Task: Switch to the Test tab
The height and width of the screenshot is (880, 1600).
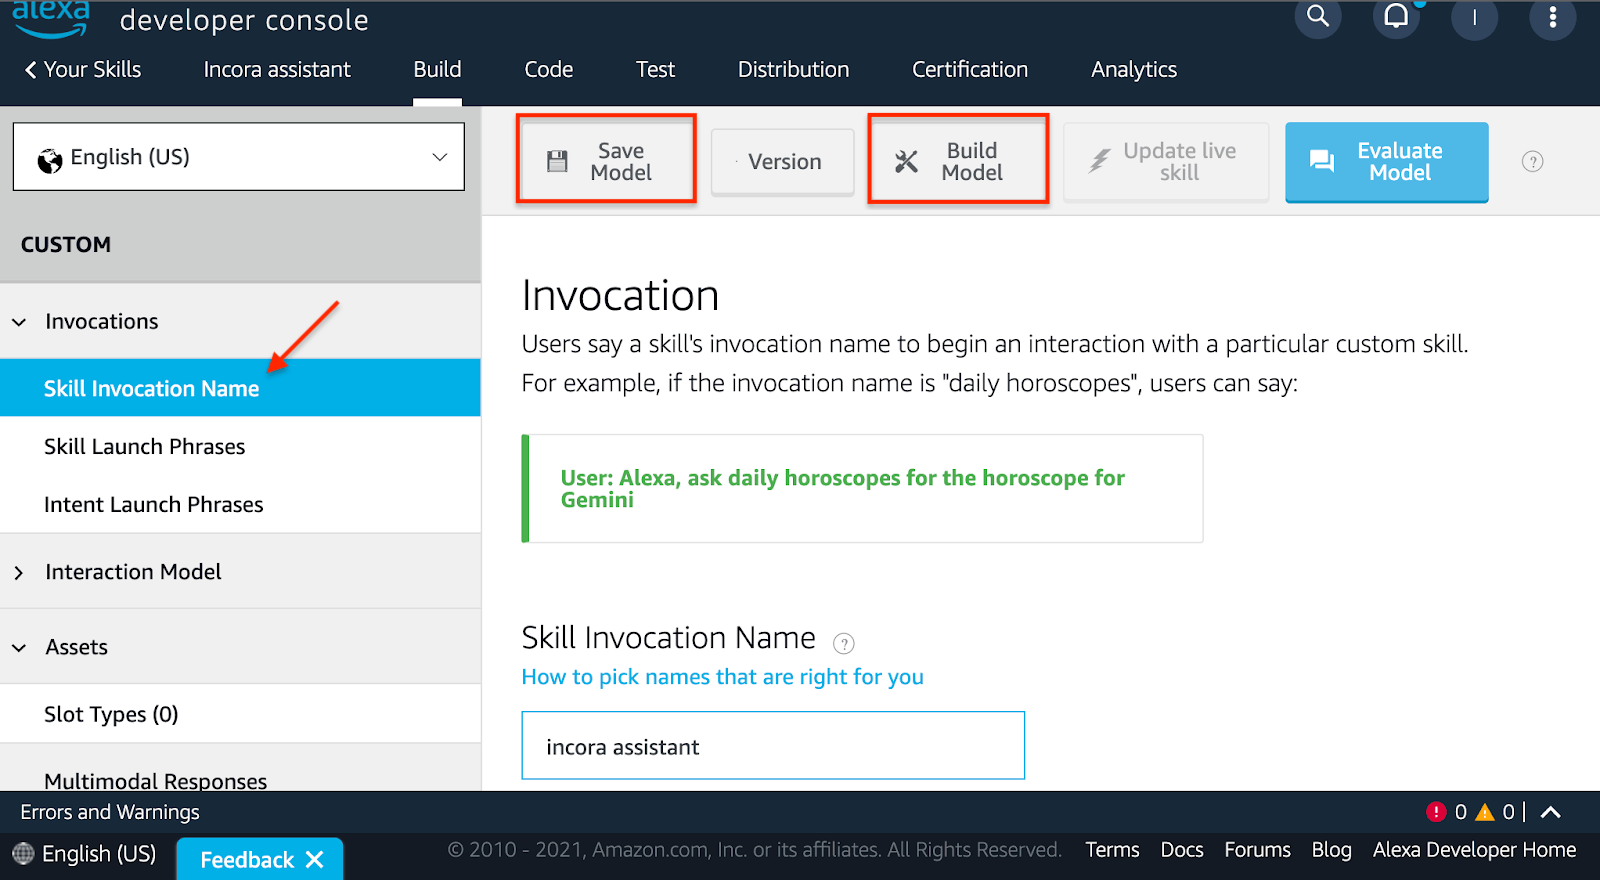Action: (655, 70)
